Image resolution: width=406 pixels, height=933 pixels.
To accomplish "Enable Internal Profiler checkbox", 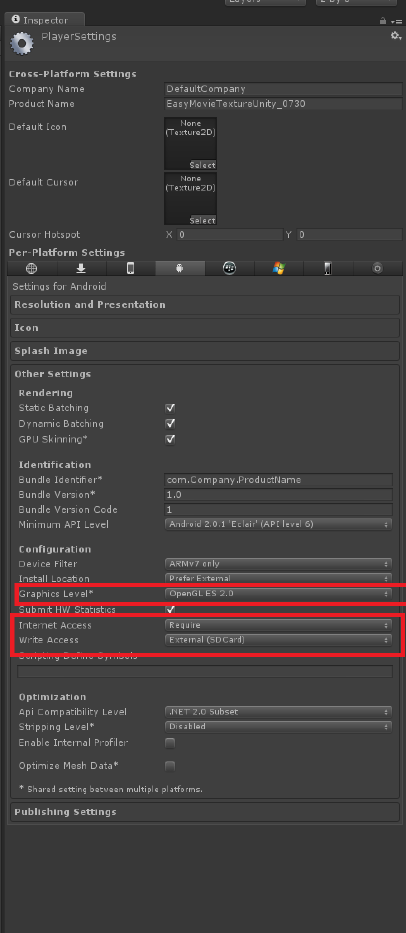I will point(170,743).
